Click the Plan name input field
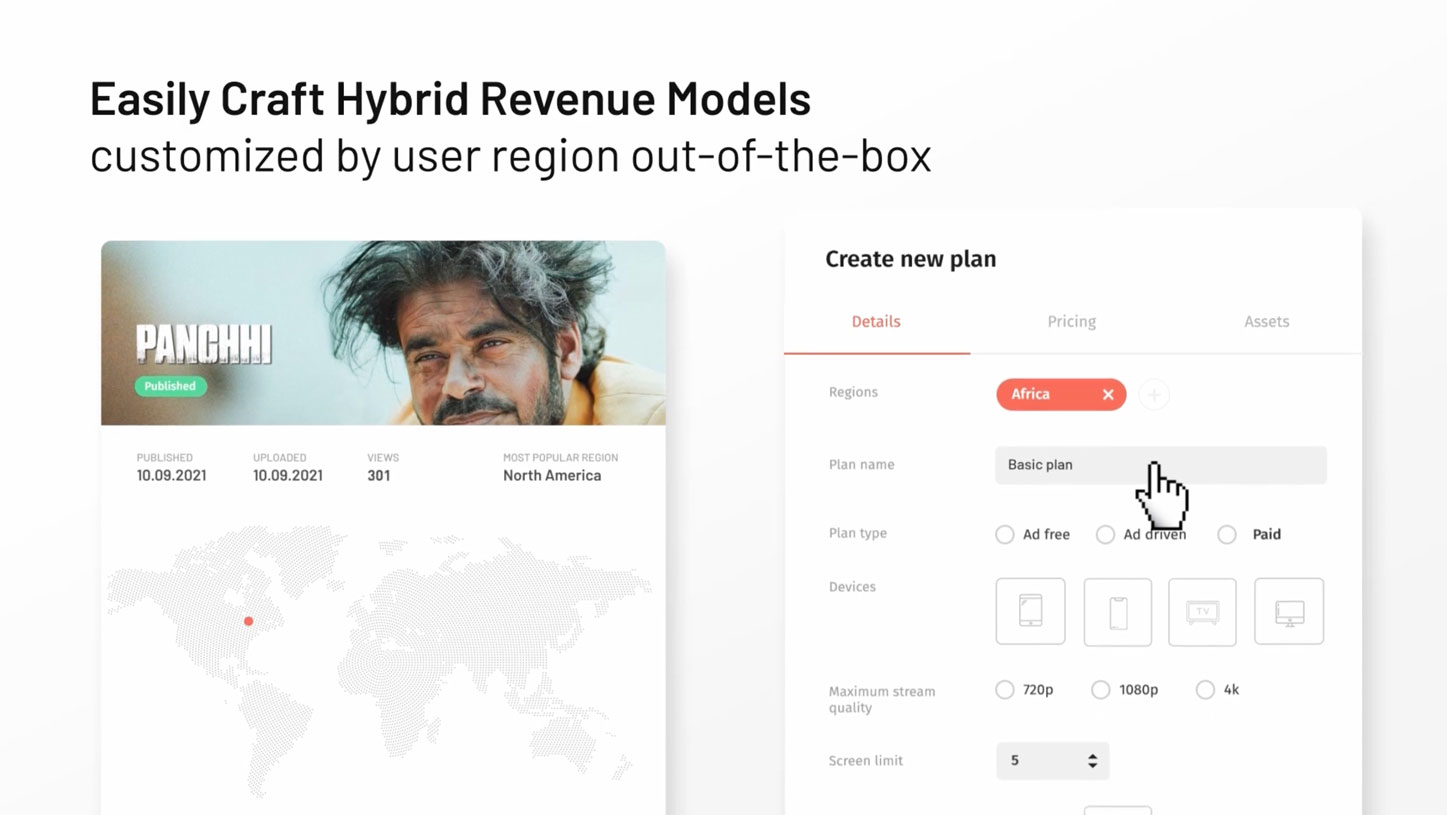Viewport: 1447px width, 815px height. tap(1160, 465)
